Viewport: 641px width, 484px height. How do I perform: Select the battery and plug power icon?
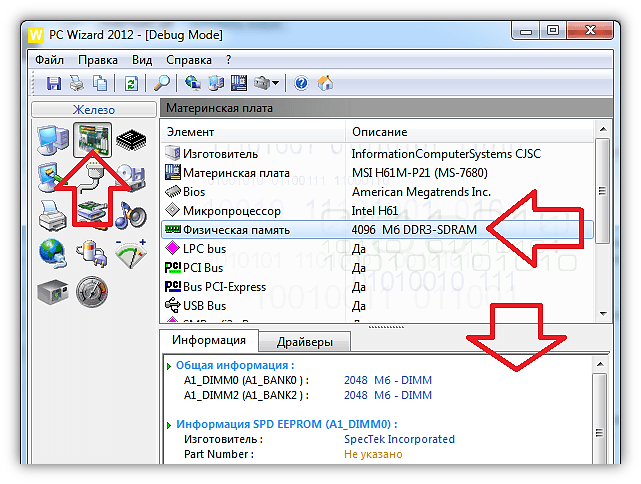tap(92, 253)
